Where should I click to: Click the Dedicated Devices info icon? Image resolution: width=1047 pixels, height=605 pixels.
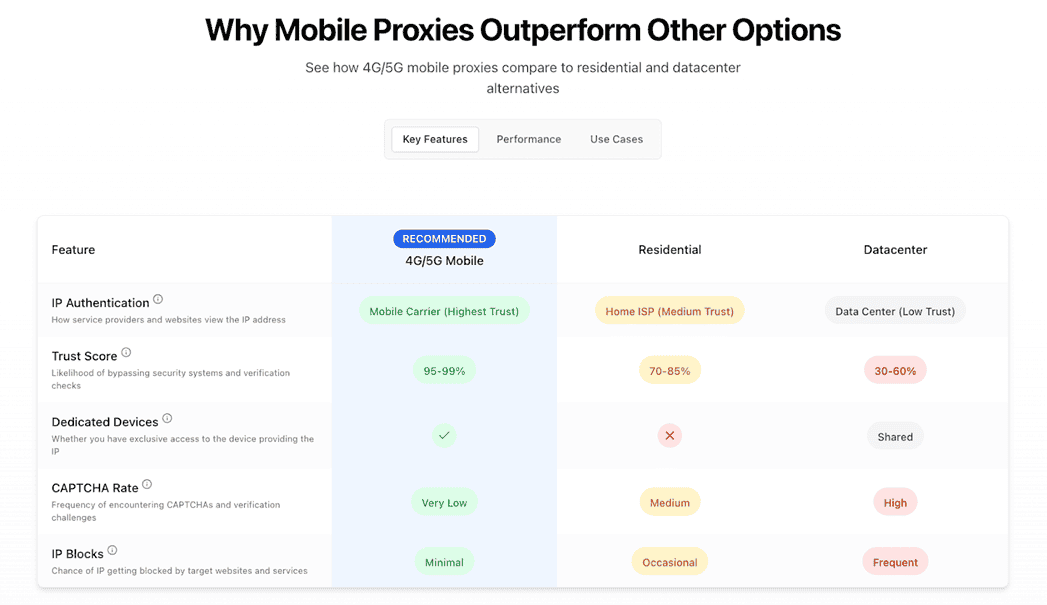tap(167, 419)
